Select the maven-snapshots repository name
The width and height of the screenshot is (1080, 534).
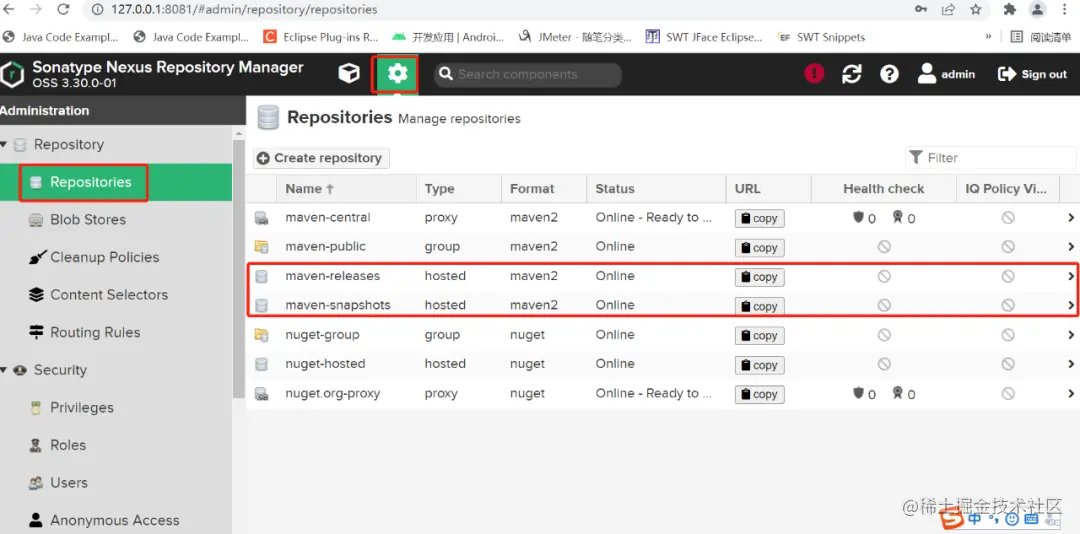(x=338, y=305)
